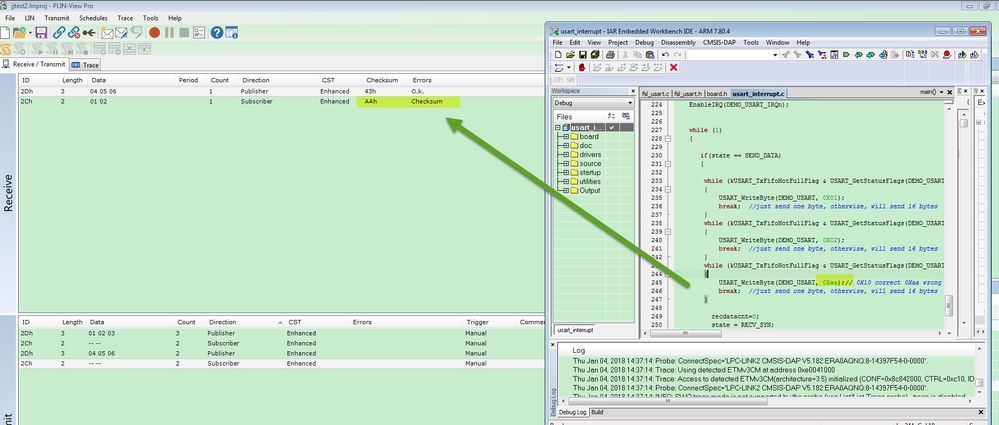Expand the startup folder in Workspace
The width and height of the screenshot is (999, 425).
coord(566,172)
